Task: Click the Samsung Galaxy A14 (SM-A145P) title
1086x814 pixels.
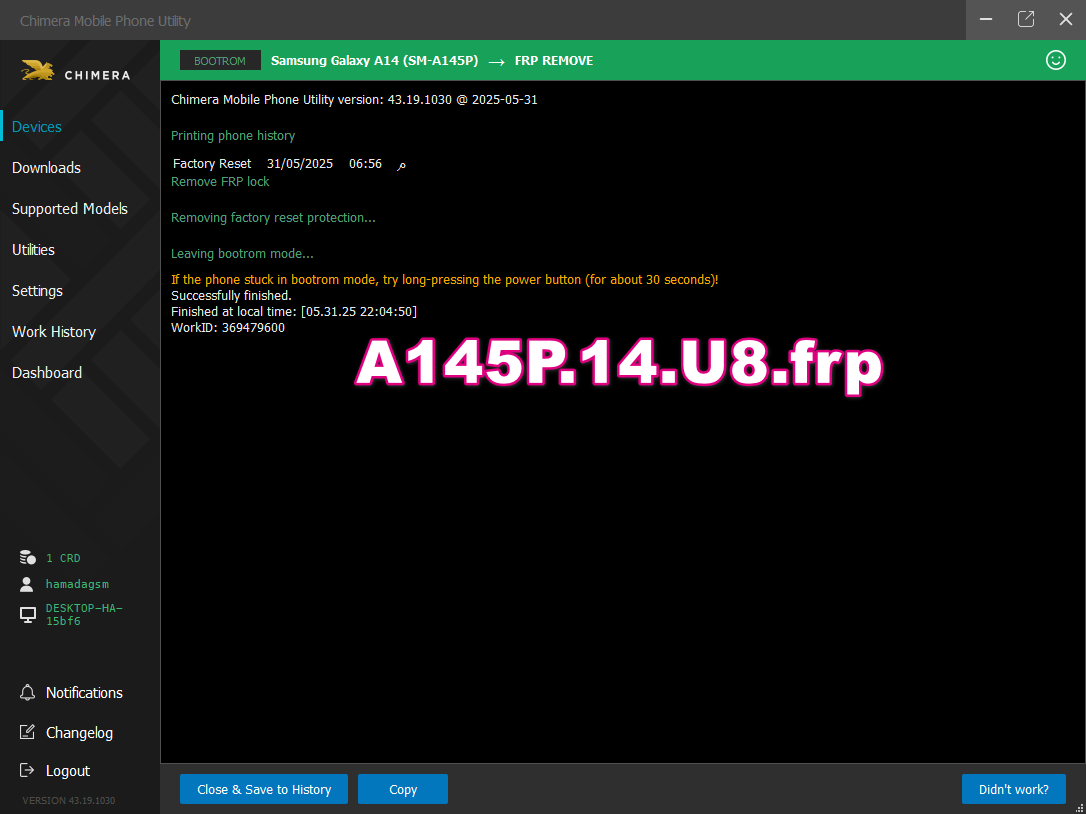Action: tap(374, 60)
